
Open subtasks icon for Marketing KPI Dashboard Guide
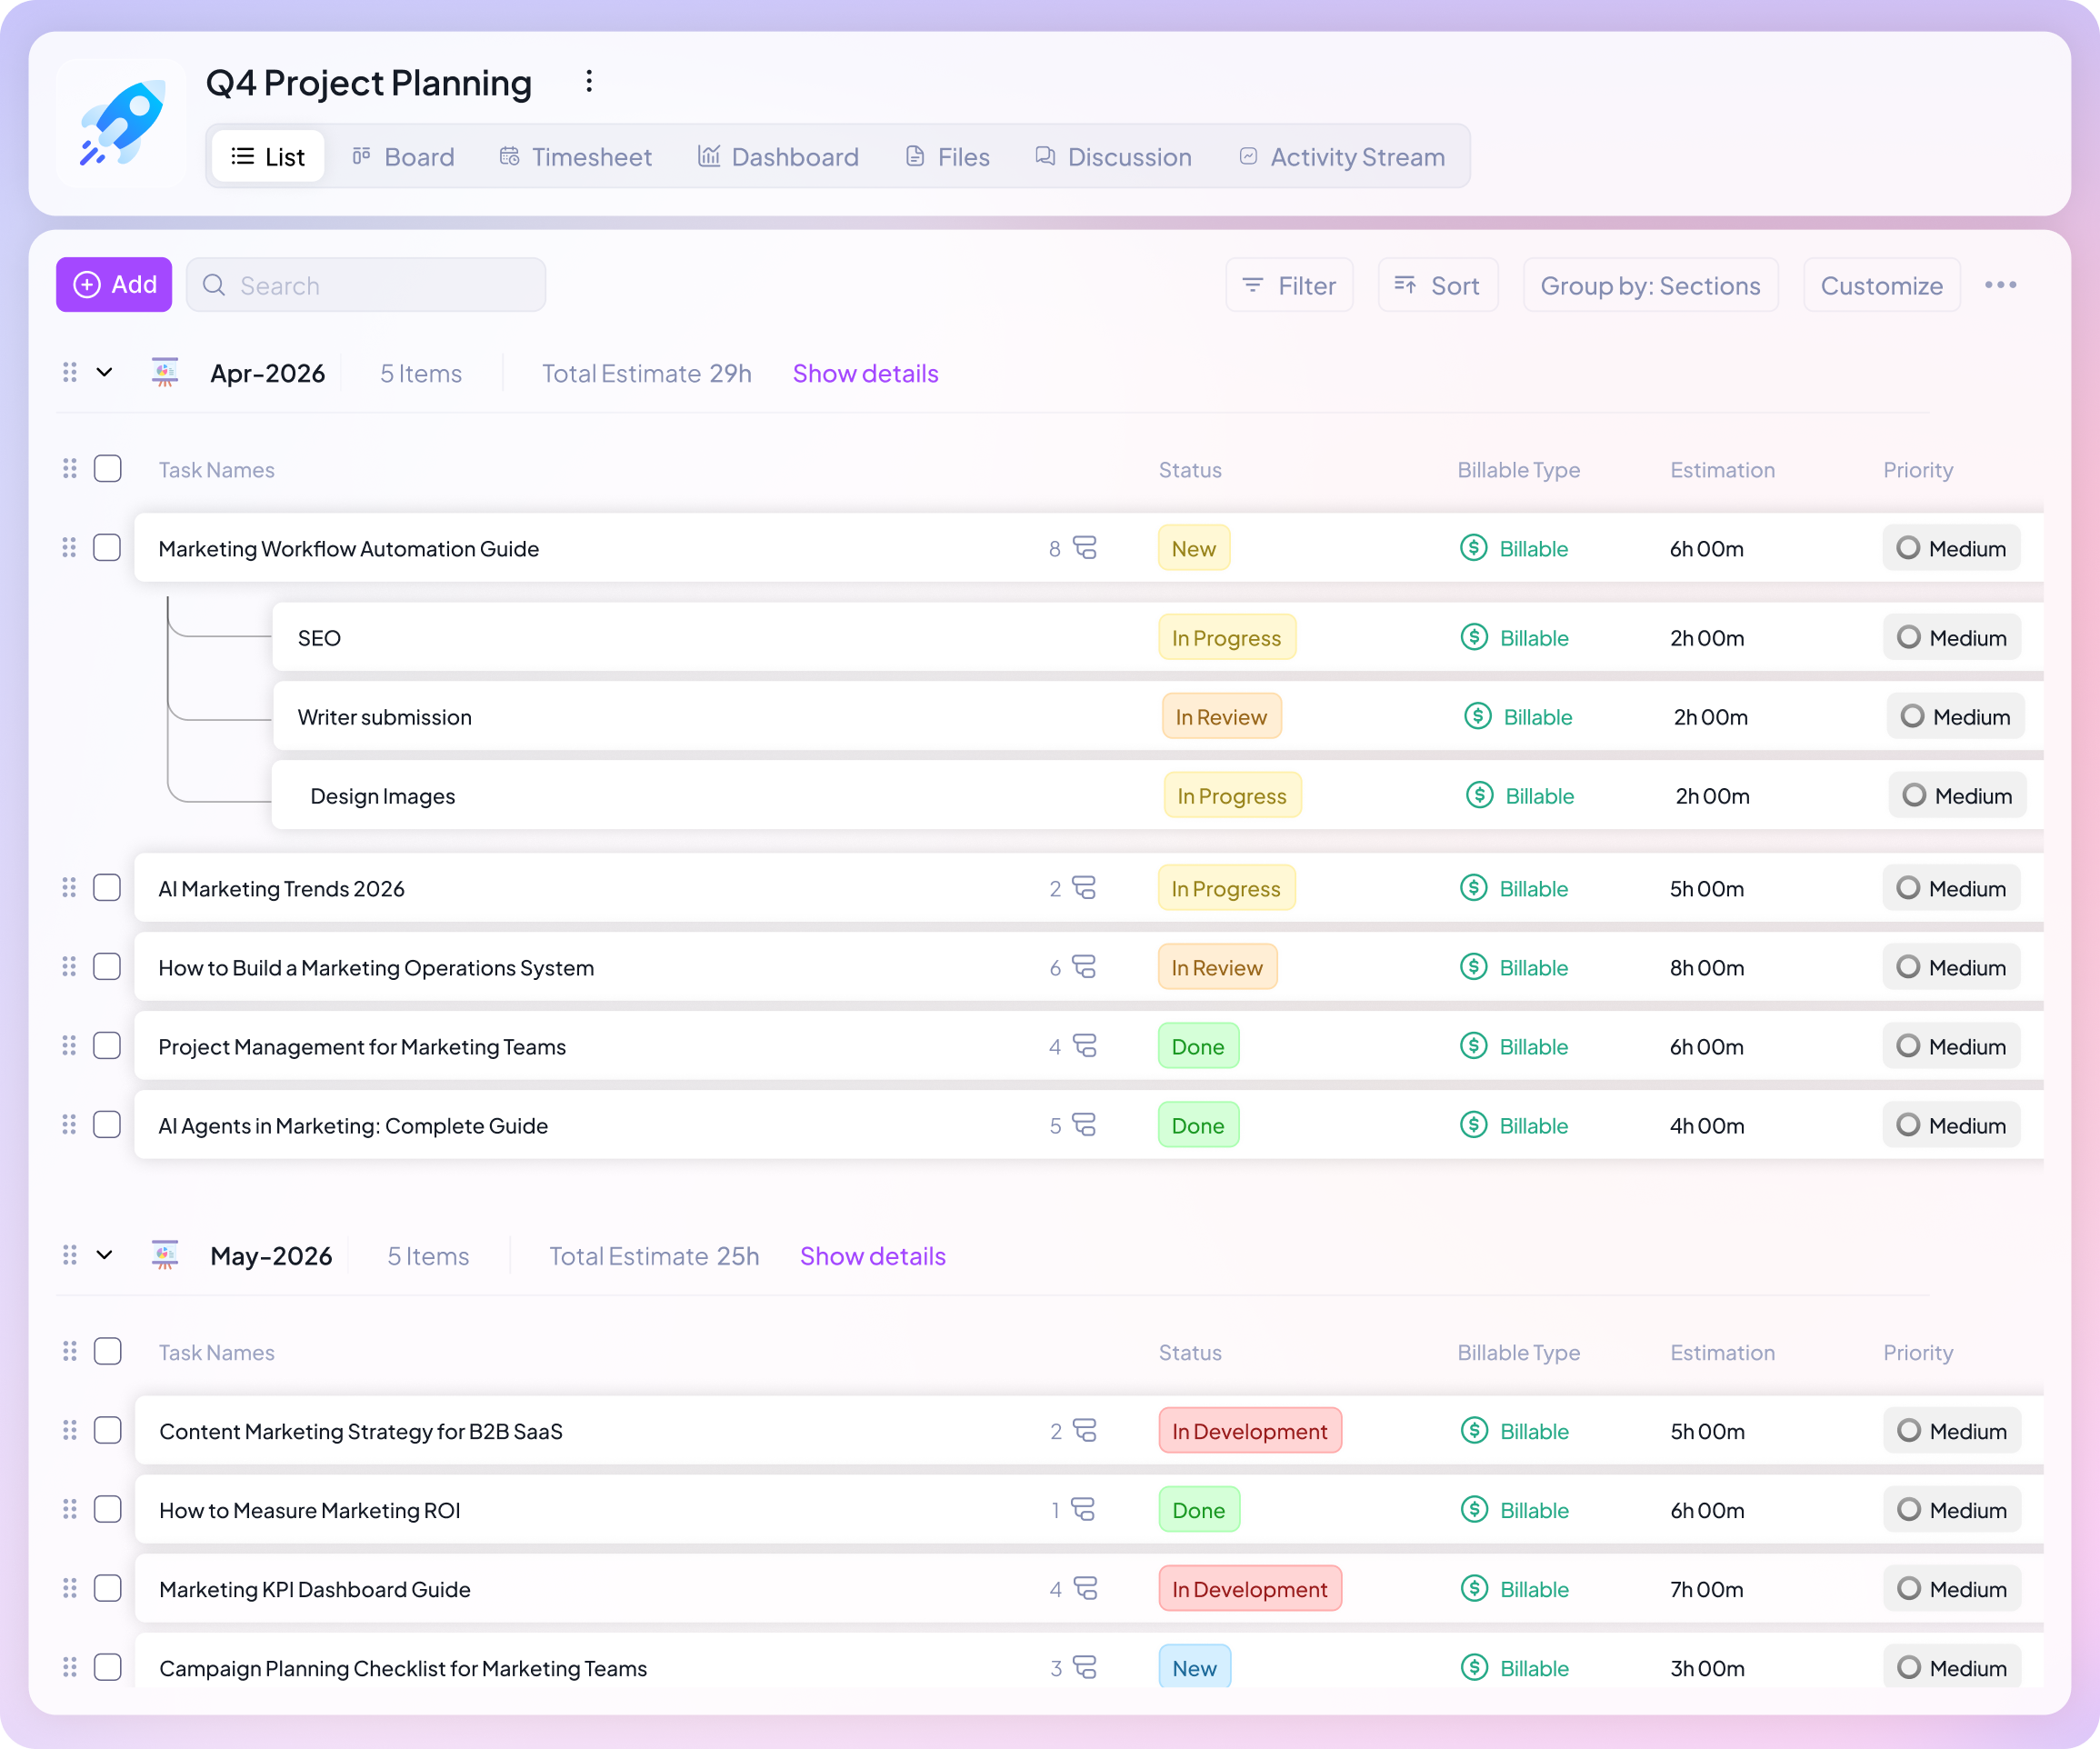point(1085,1589)
